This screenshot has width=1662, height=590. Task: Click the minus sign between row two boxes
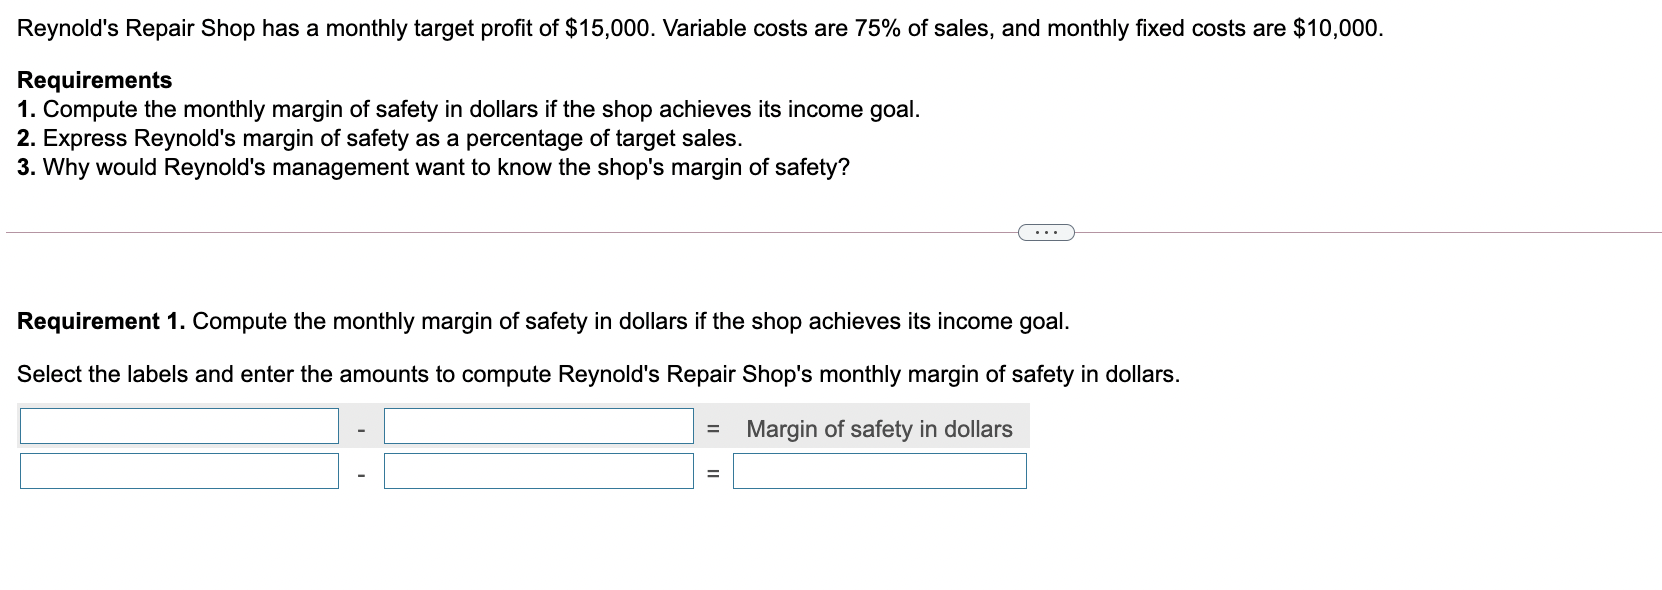pyautogui.click(x=362, y=470)
